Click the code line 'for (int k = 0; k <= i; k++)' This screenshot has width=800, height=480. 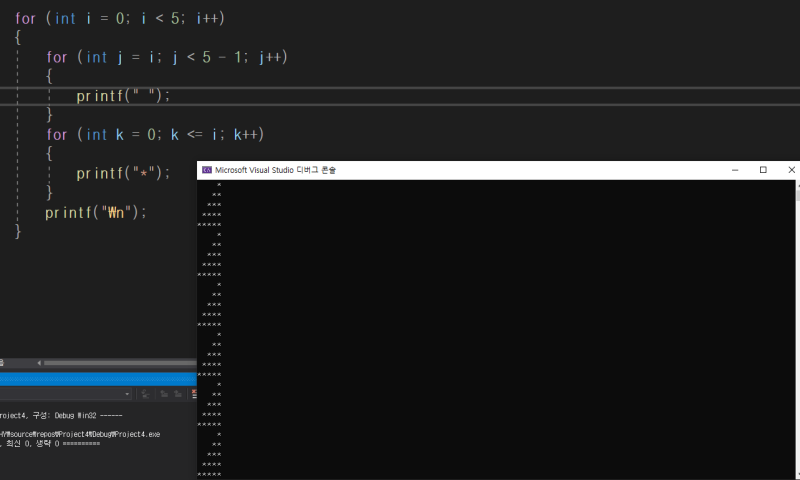(x=155, y=135)
